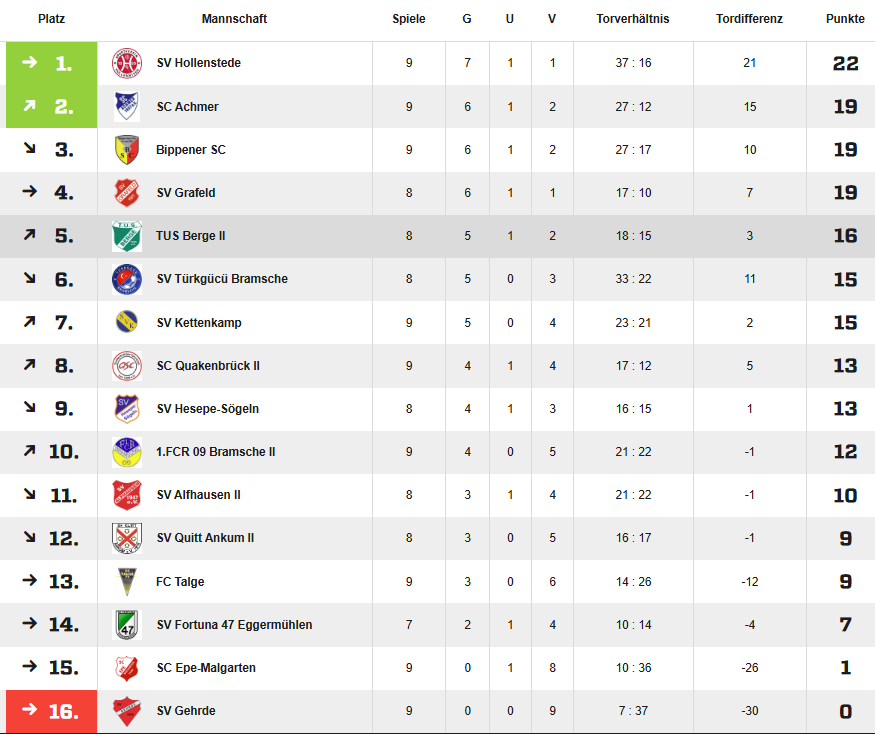Click SV Türkgücü Bramsche club logo
Image resolution: width=875 pixels, height=734 pixels.
(x=126, y=279)
